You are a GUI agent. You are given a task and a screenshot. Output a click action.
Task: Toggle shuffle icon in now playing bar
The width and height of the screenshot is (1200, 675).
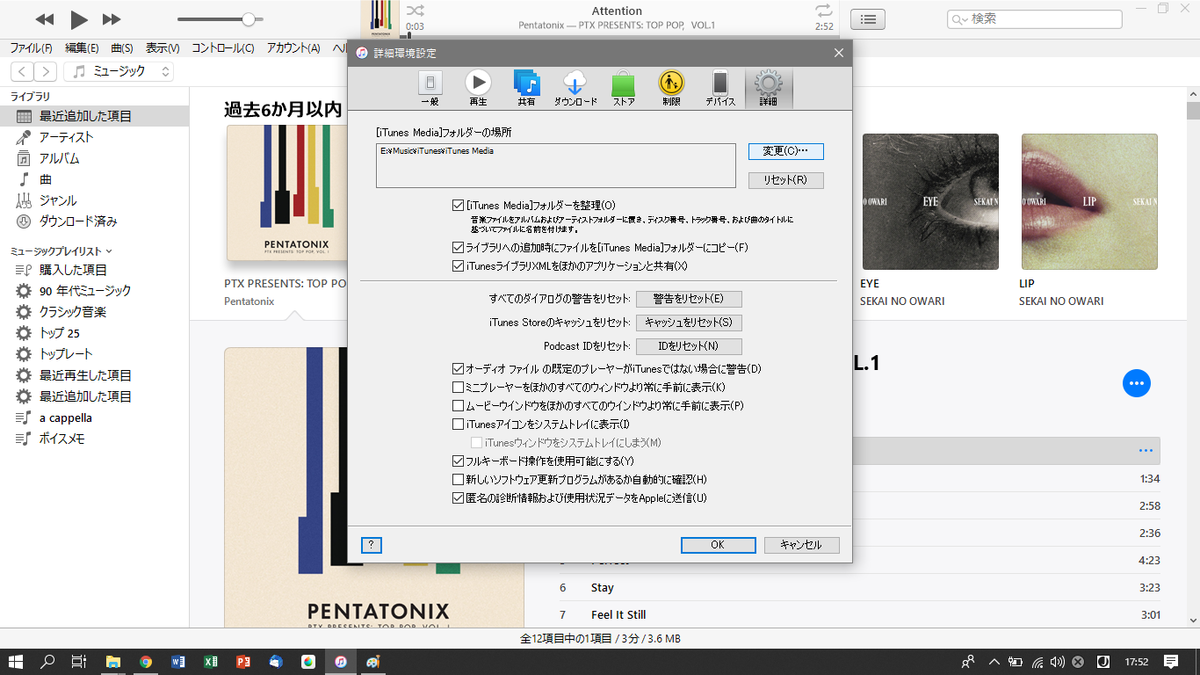tap(415, 10)
